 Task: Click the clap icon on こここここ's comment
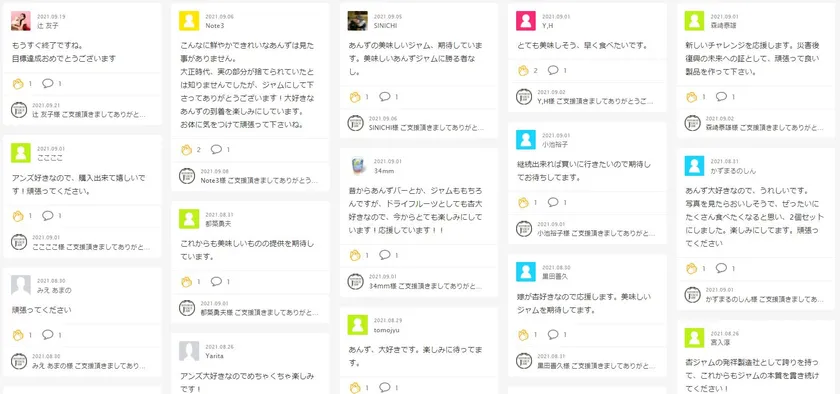click(18, 216)
